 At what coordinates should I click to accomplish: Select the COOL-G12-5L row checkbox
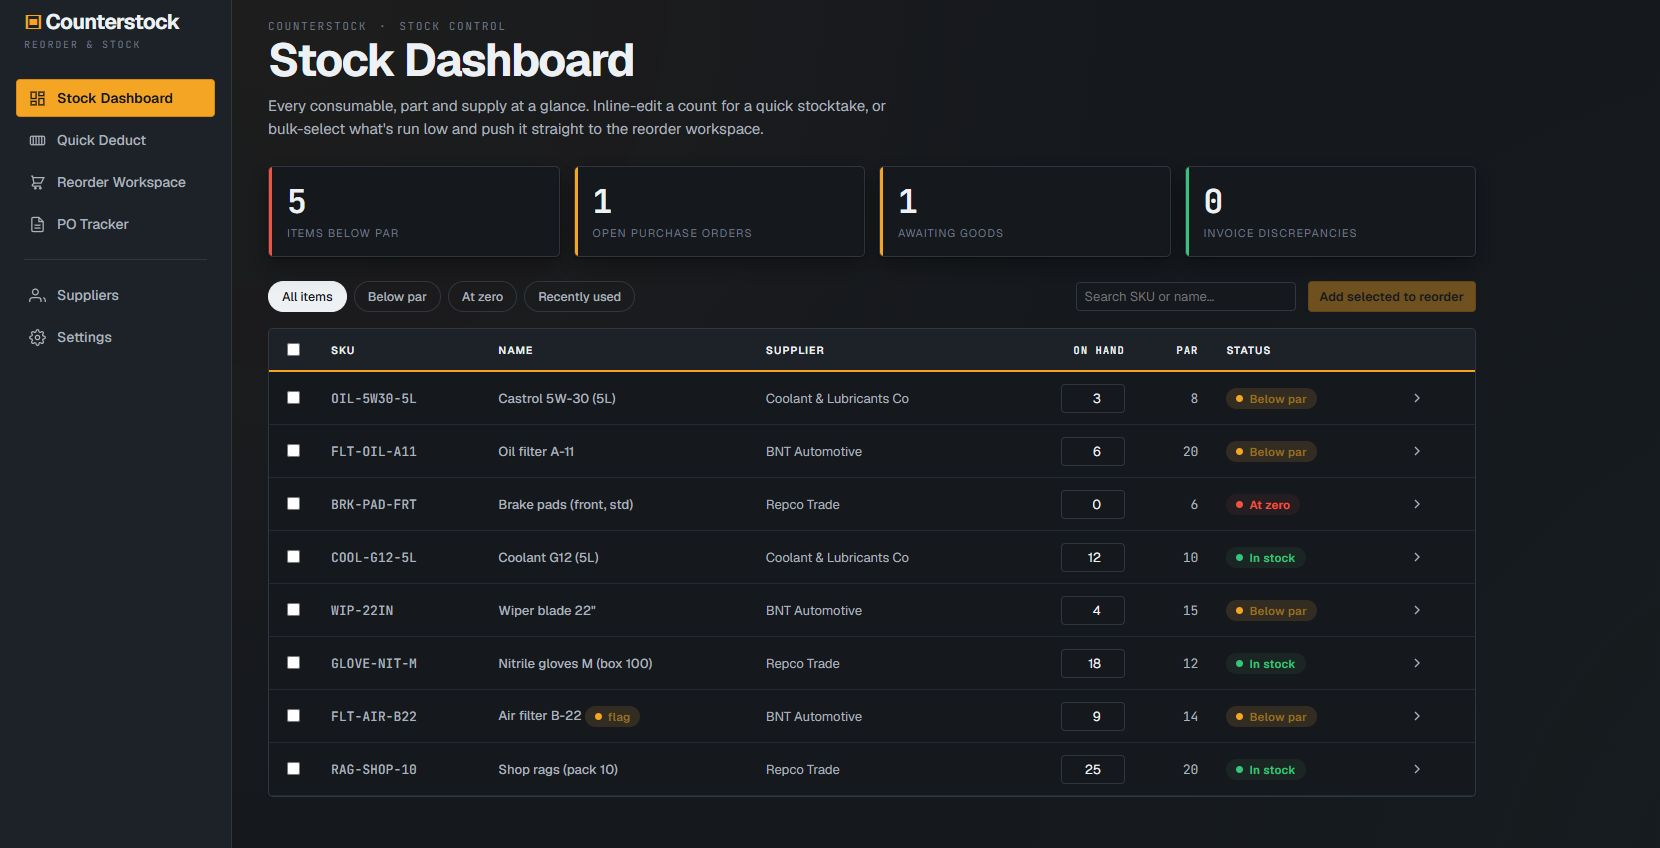(x=293, y=556)
